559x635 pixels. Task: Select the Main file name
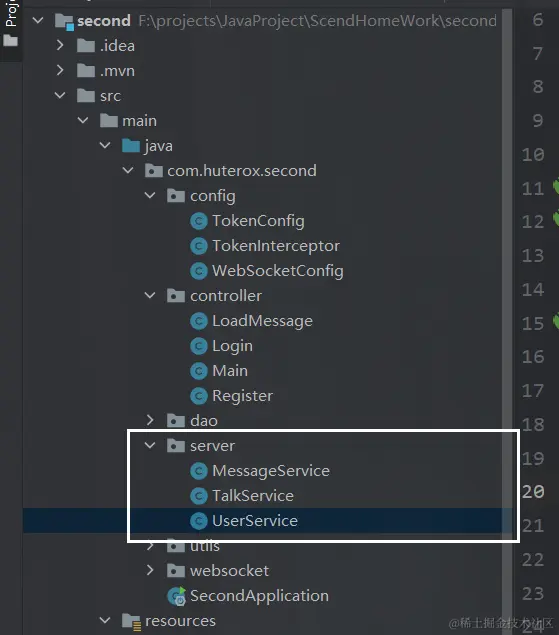[230, 371]
